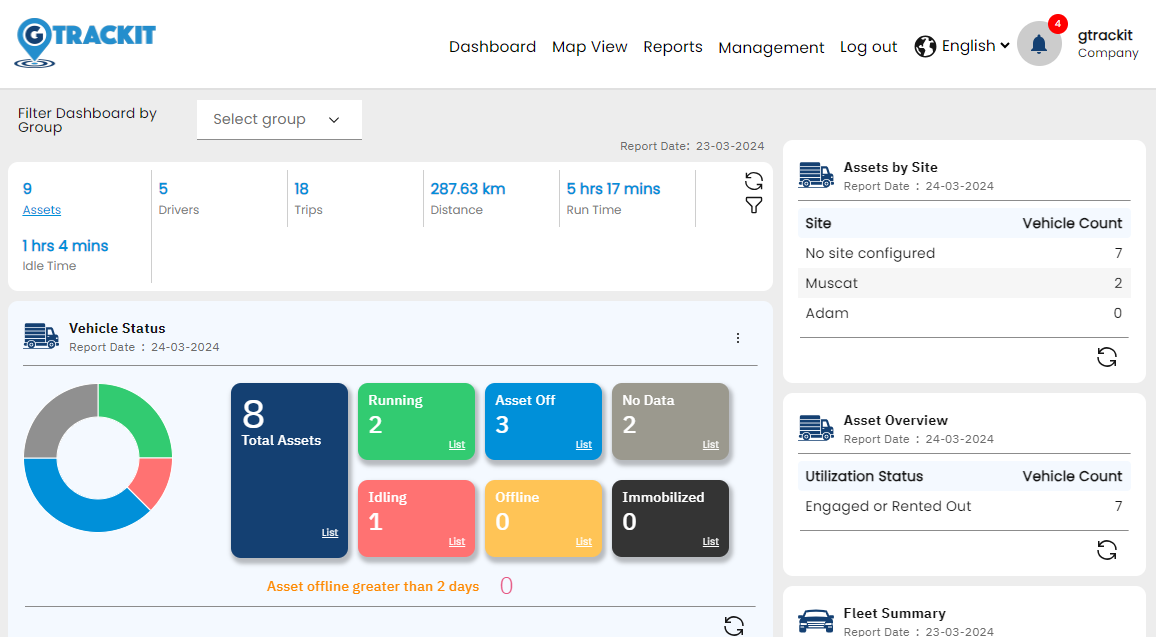The image size is (1156, 637).
Task: Open the gtrackit Company profile
Action: 1107,43
